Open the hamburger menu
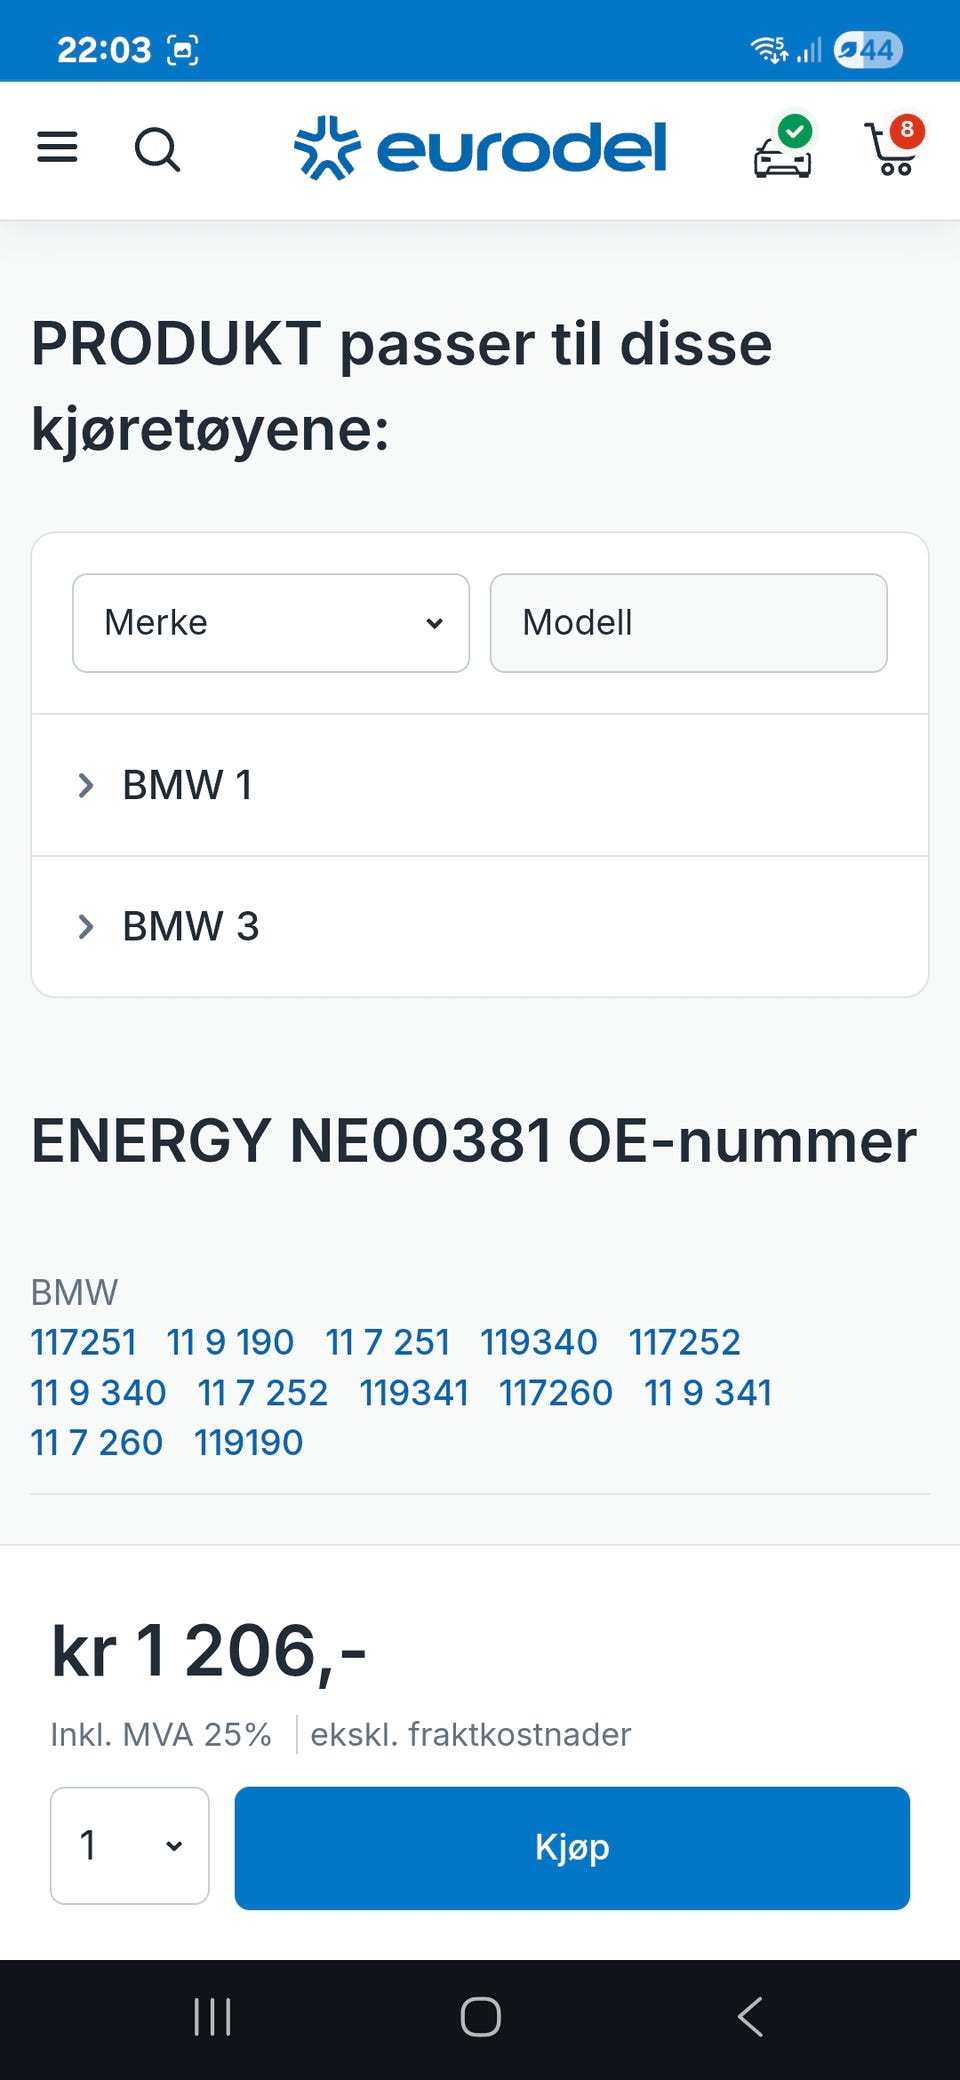This screenshot has width=960, height=2080. pos(57,148)
